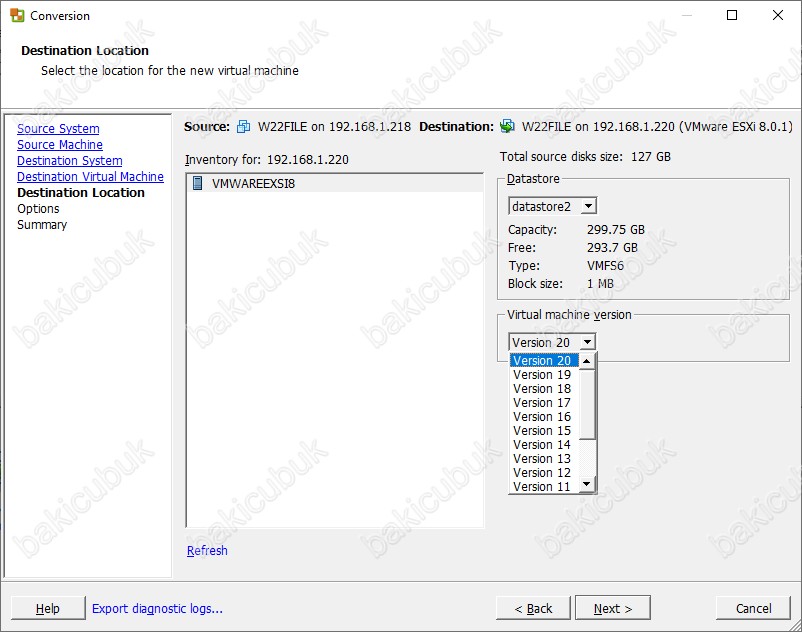The height and width of the screenshot is (632, 802).
Task: Open the datastore2 dropdown
Action: [589, 206]
